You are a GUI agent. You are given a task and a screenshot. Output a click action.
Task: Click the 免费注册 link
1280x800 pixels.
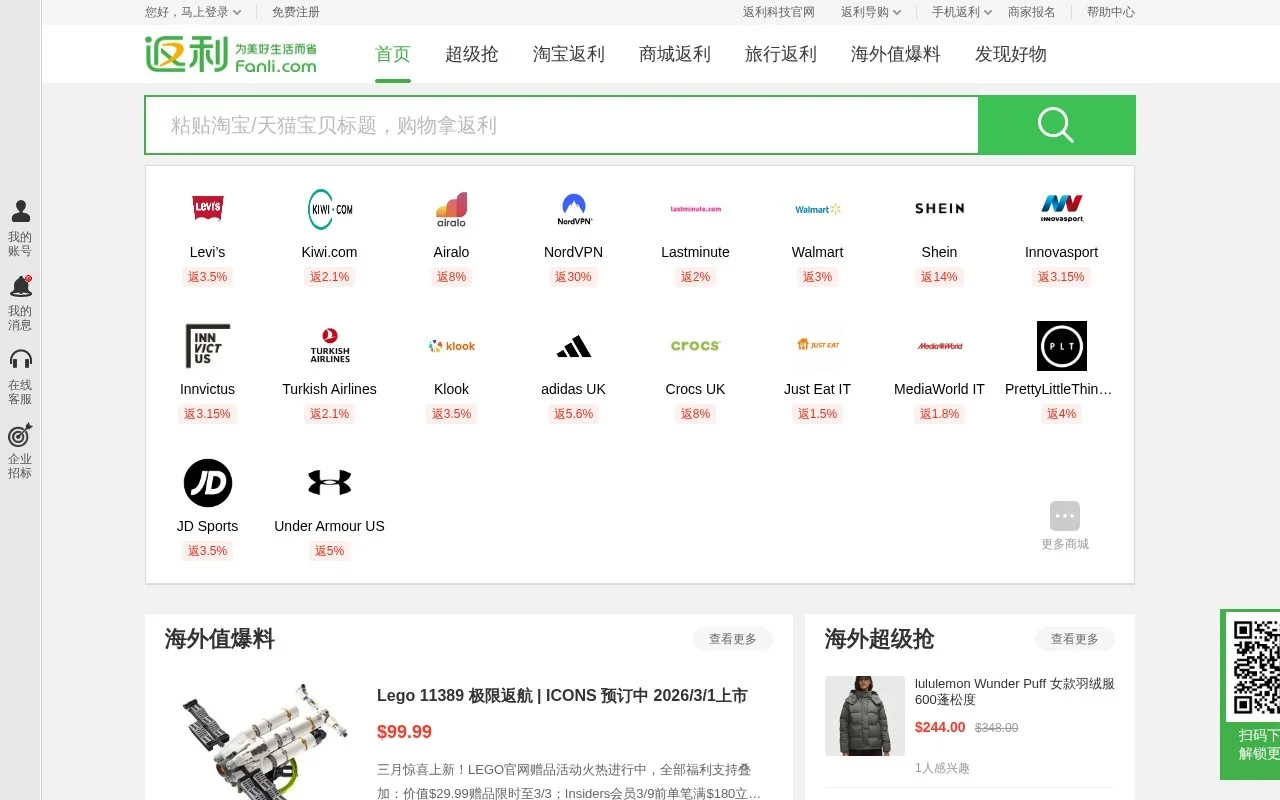tap(296, 12)
